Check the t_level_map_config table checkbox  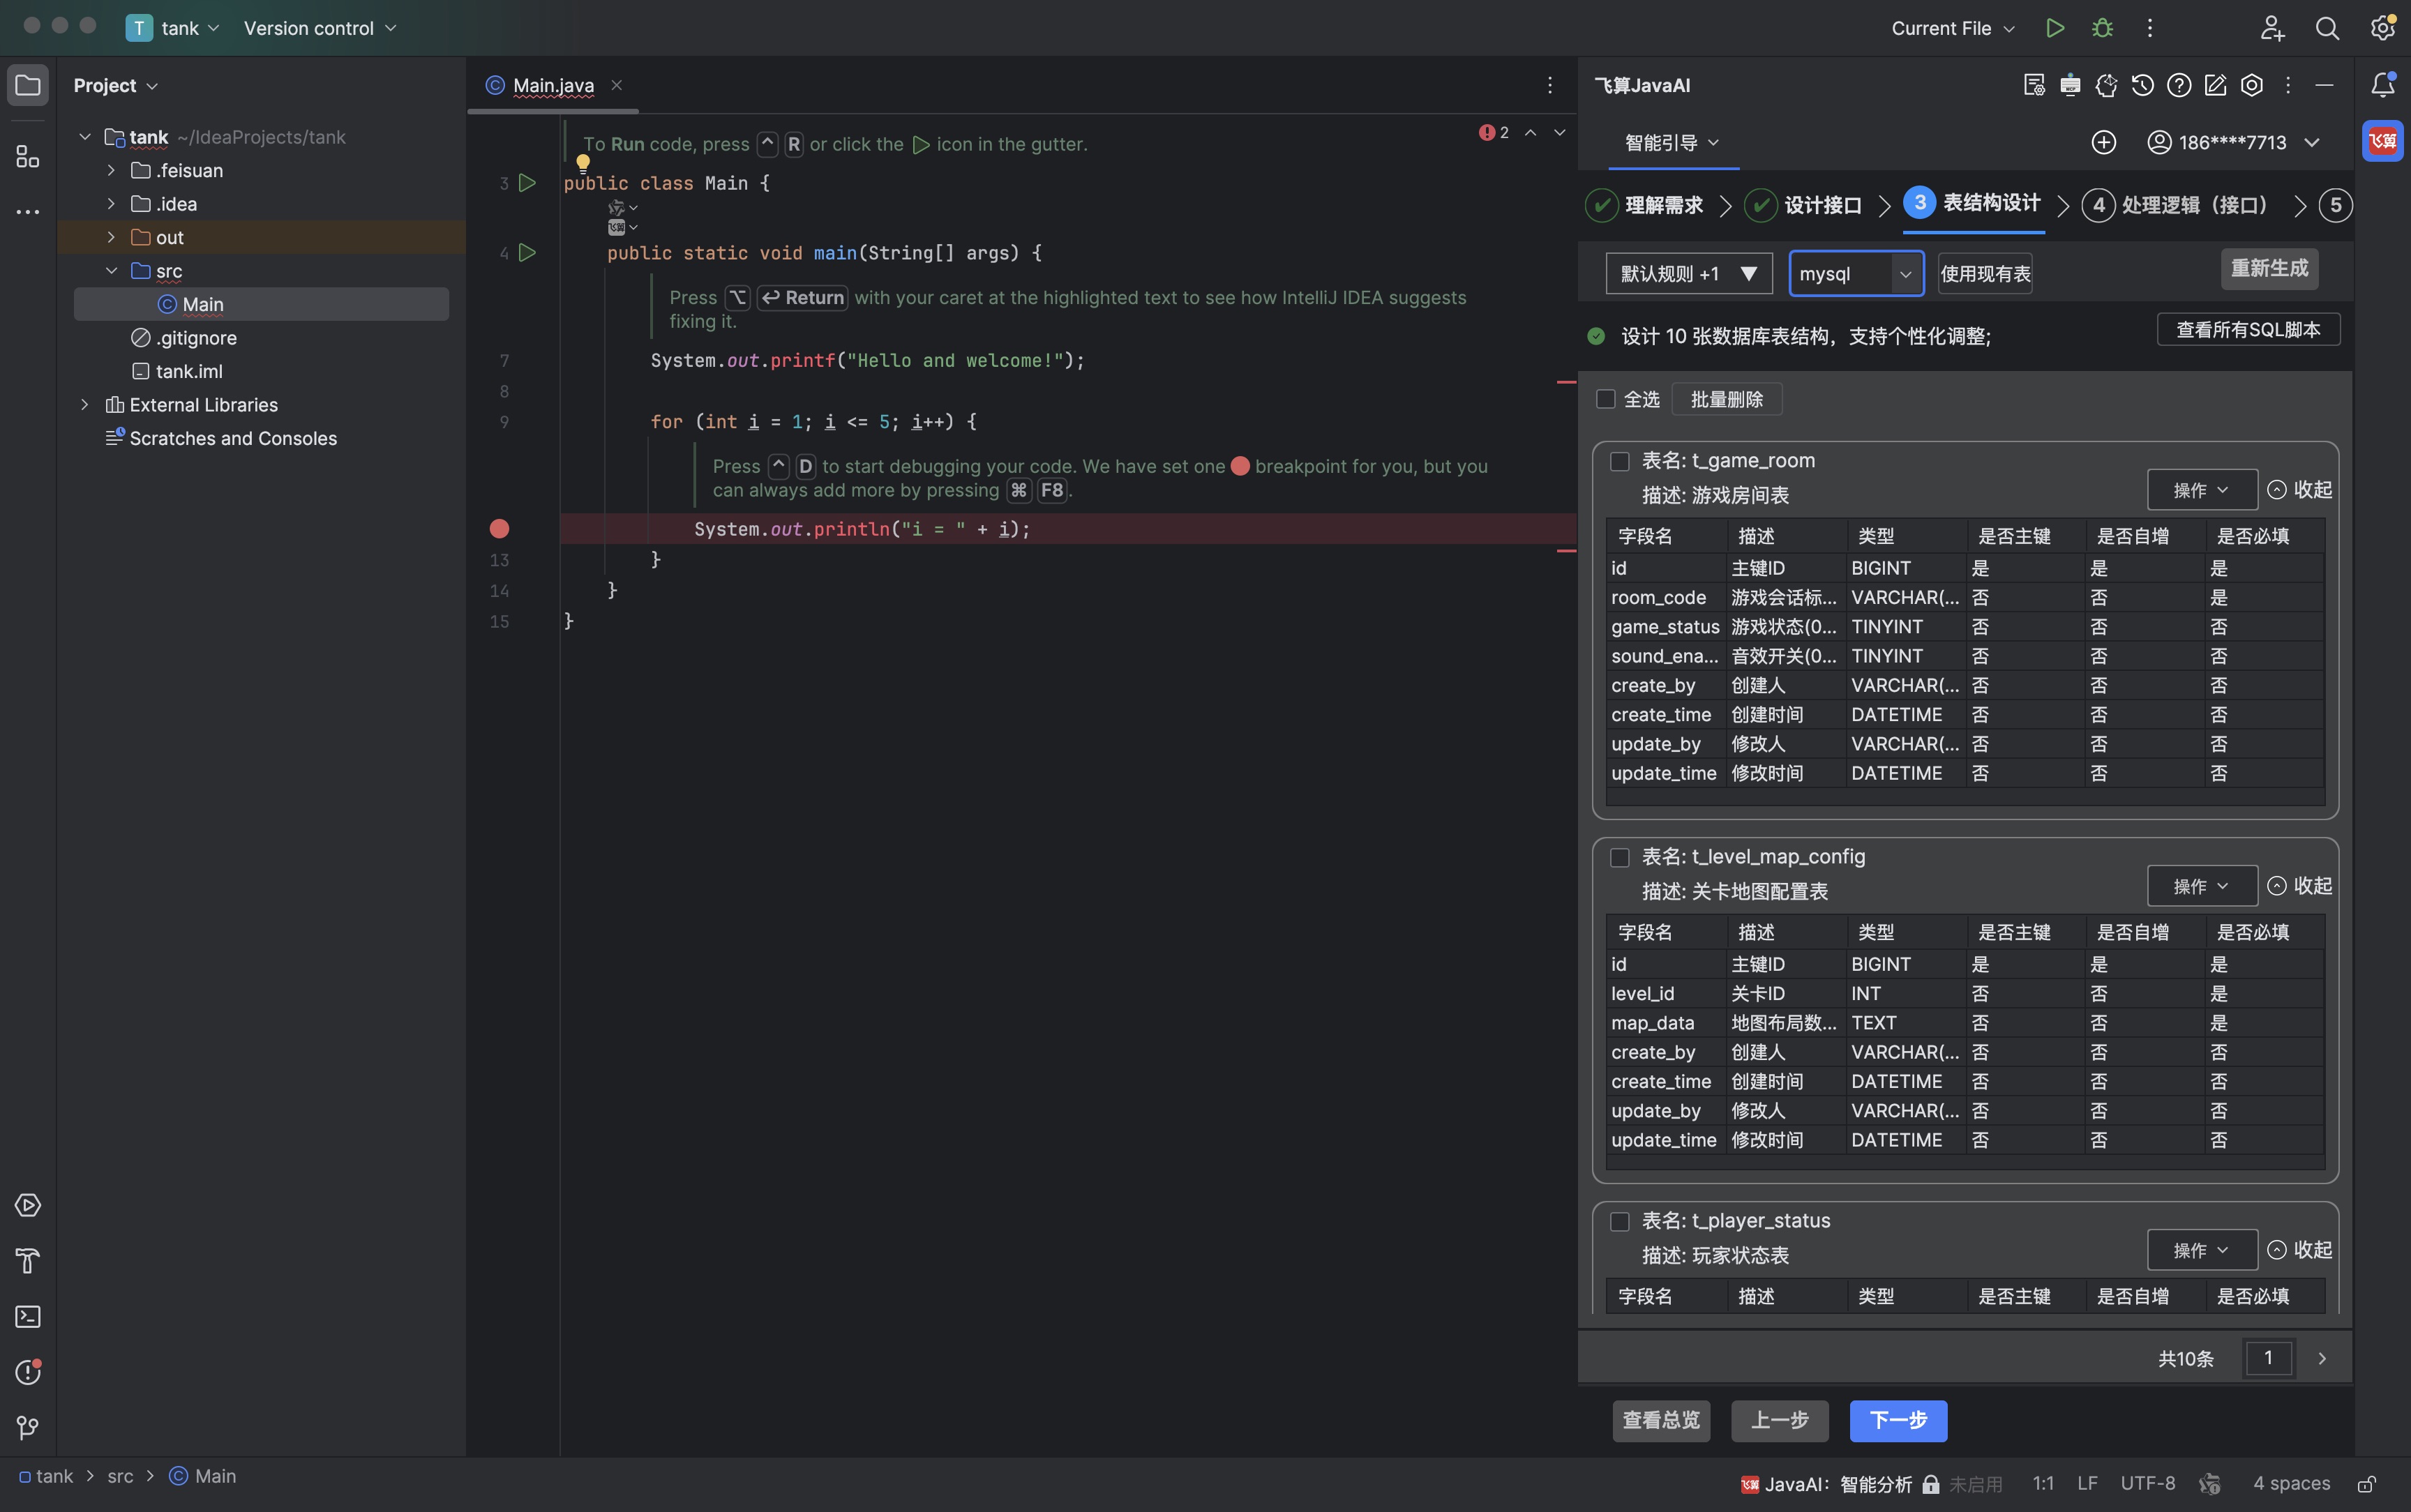pyautogui.click(x=1620, y=857)
